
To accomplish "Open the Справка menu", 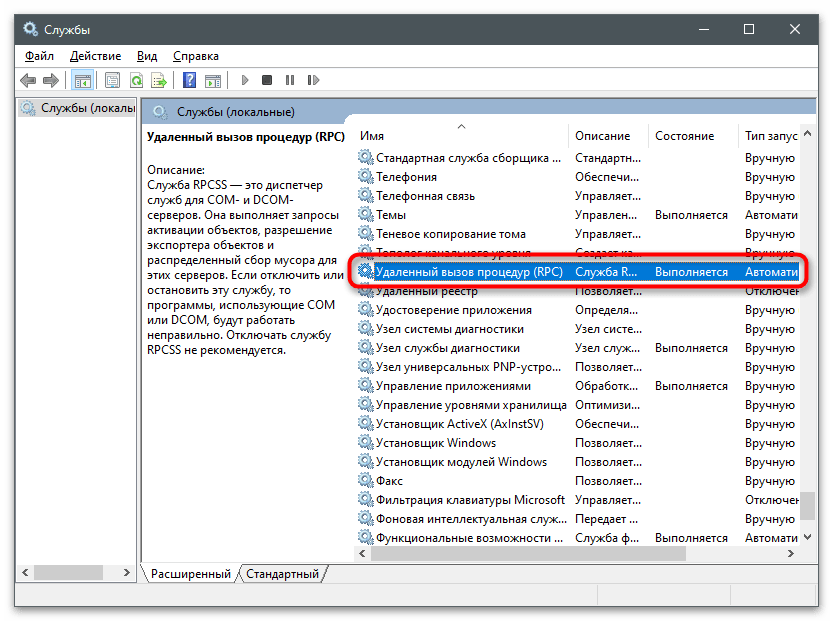I will click(196, 56).
